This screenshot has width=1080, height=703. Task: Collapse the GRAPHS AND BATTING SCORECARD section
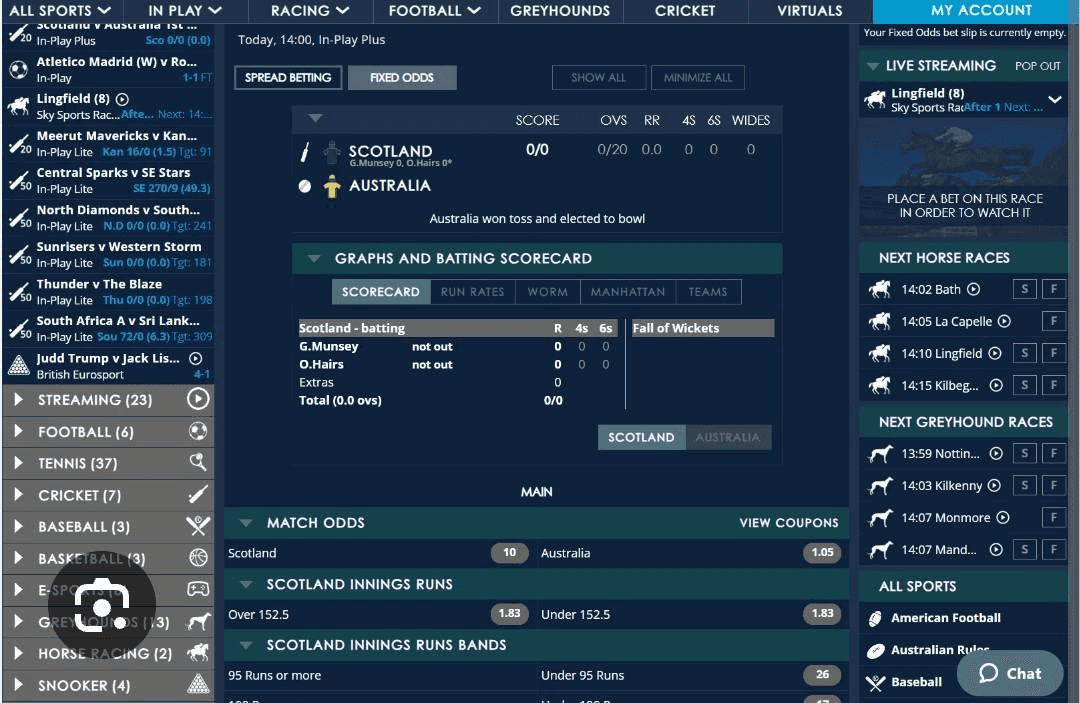[x=312, y=258]
